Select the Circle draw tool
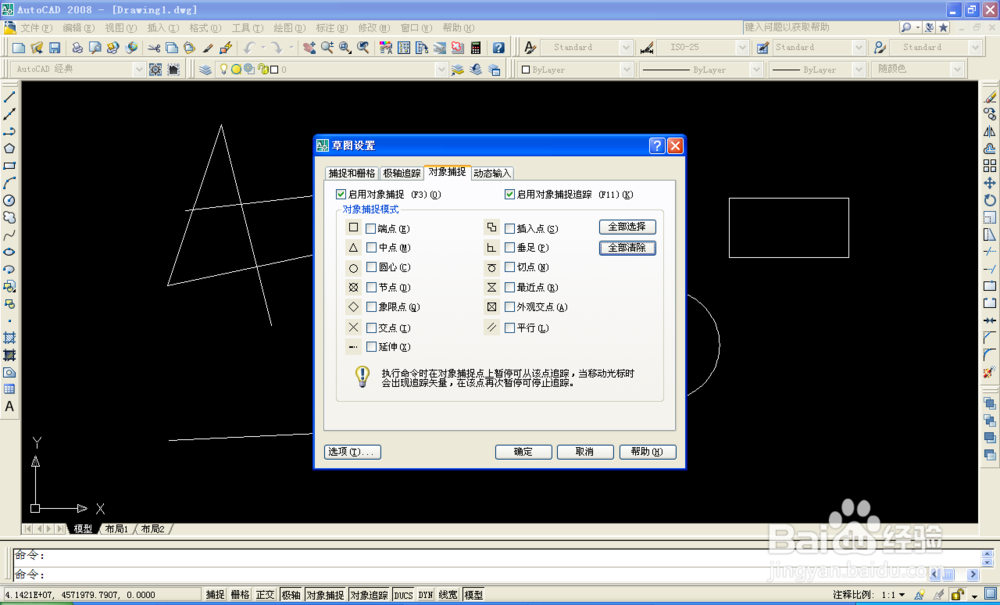This screenshot has width=1000, height=605. coord(10,201)
